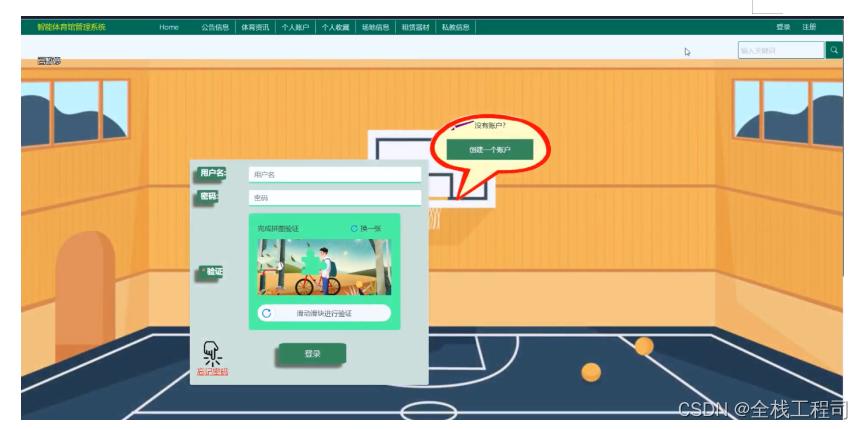Open the 个人账户 navigation item
This screenshot has height=429, width=863.
click(296, 27)
